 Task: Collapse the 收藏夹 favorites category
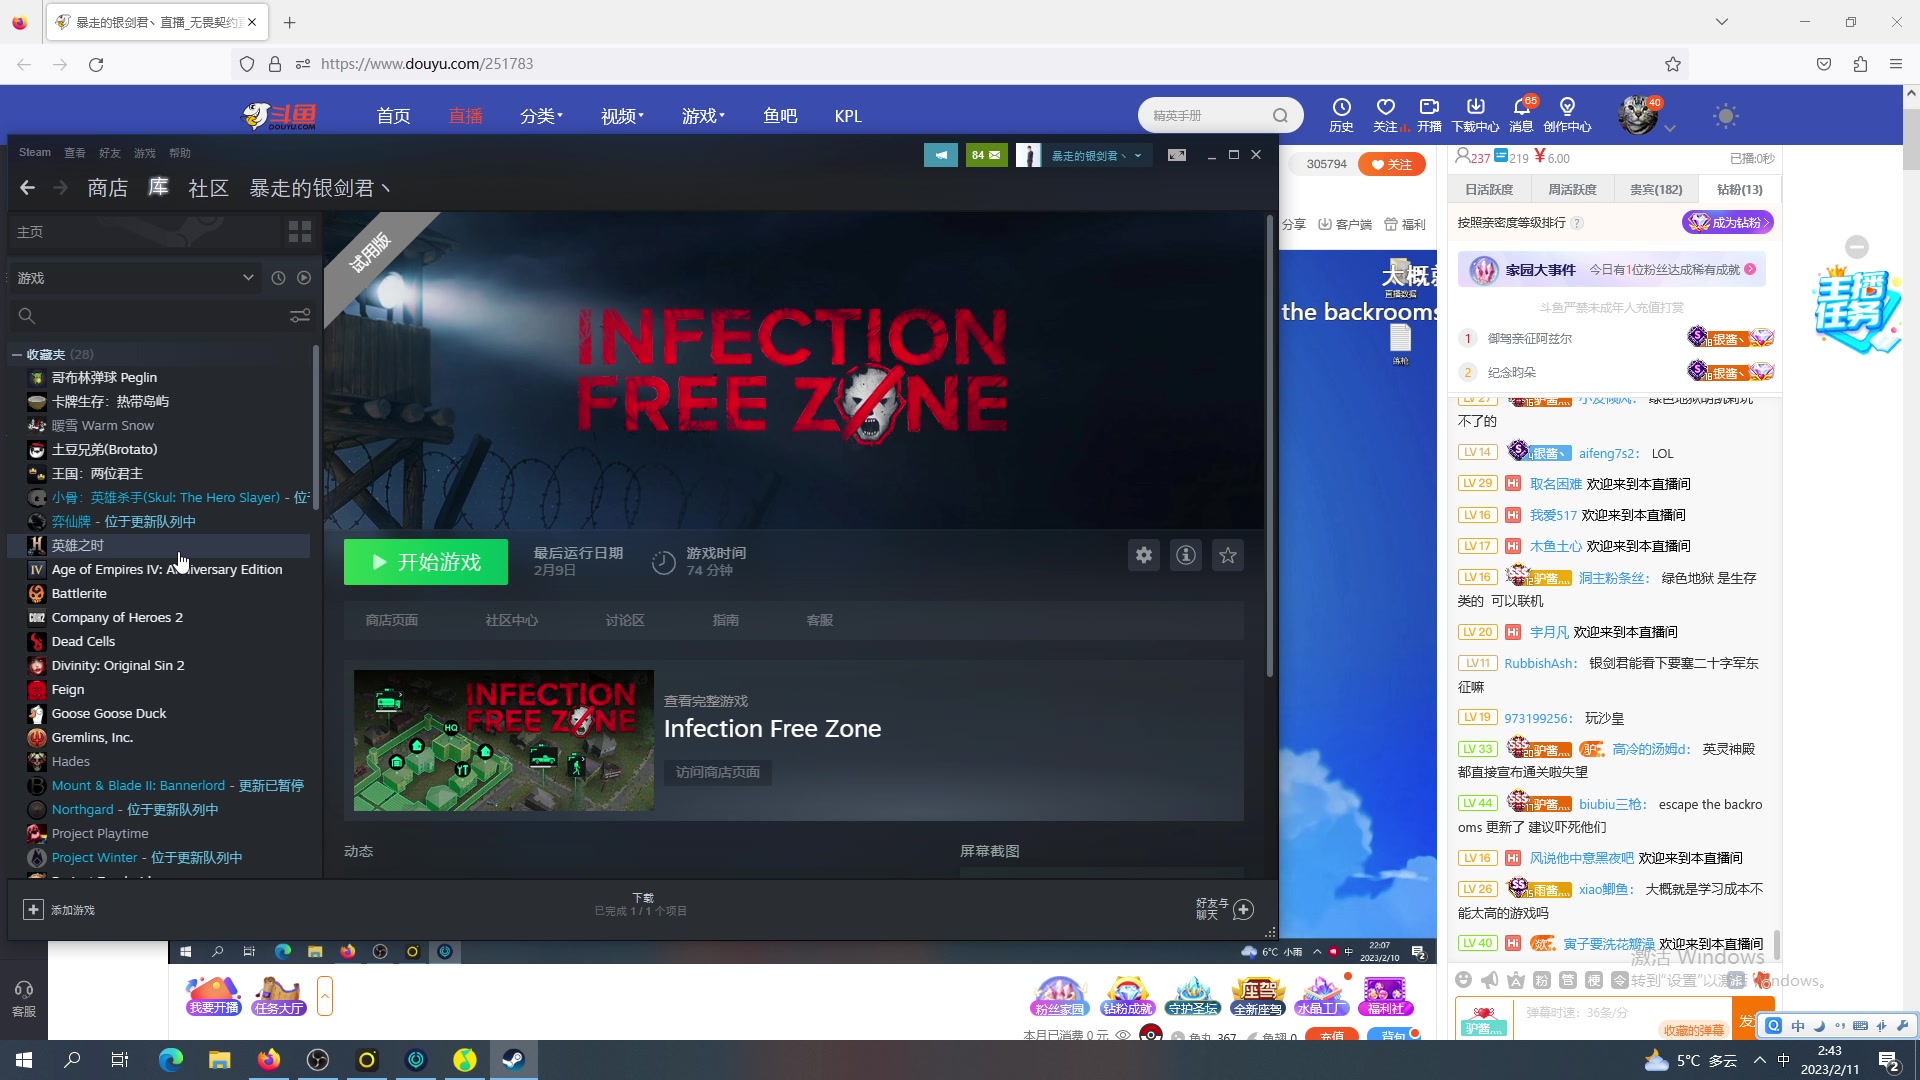coord(17,354)
